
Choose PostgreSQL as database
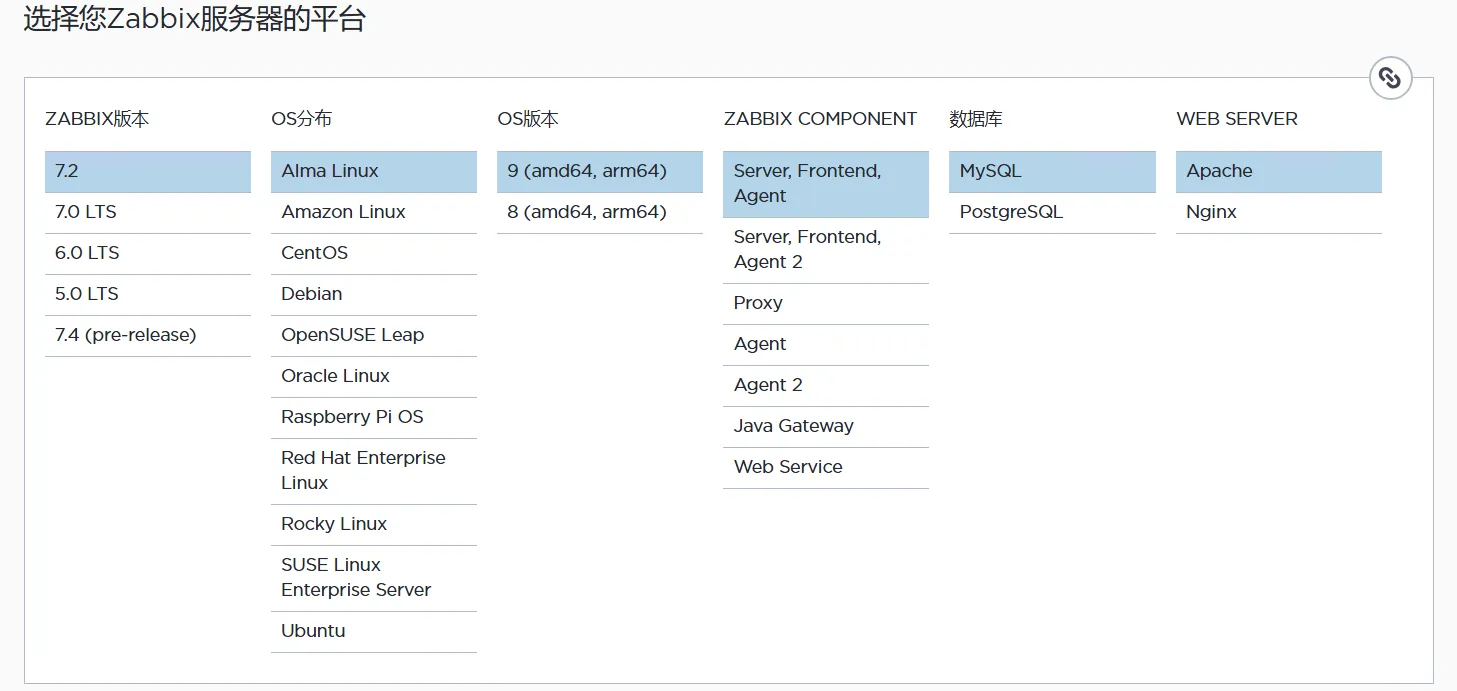[1052, 212]
